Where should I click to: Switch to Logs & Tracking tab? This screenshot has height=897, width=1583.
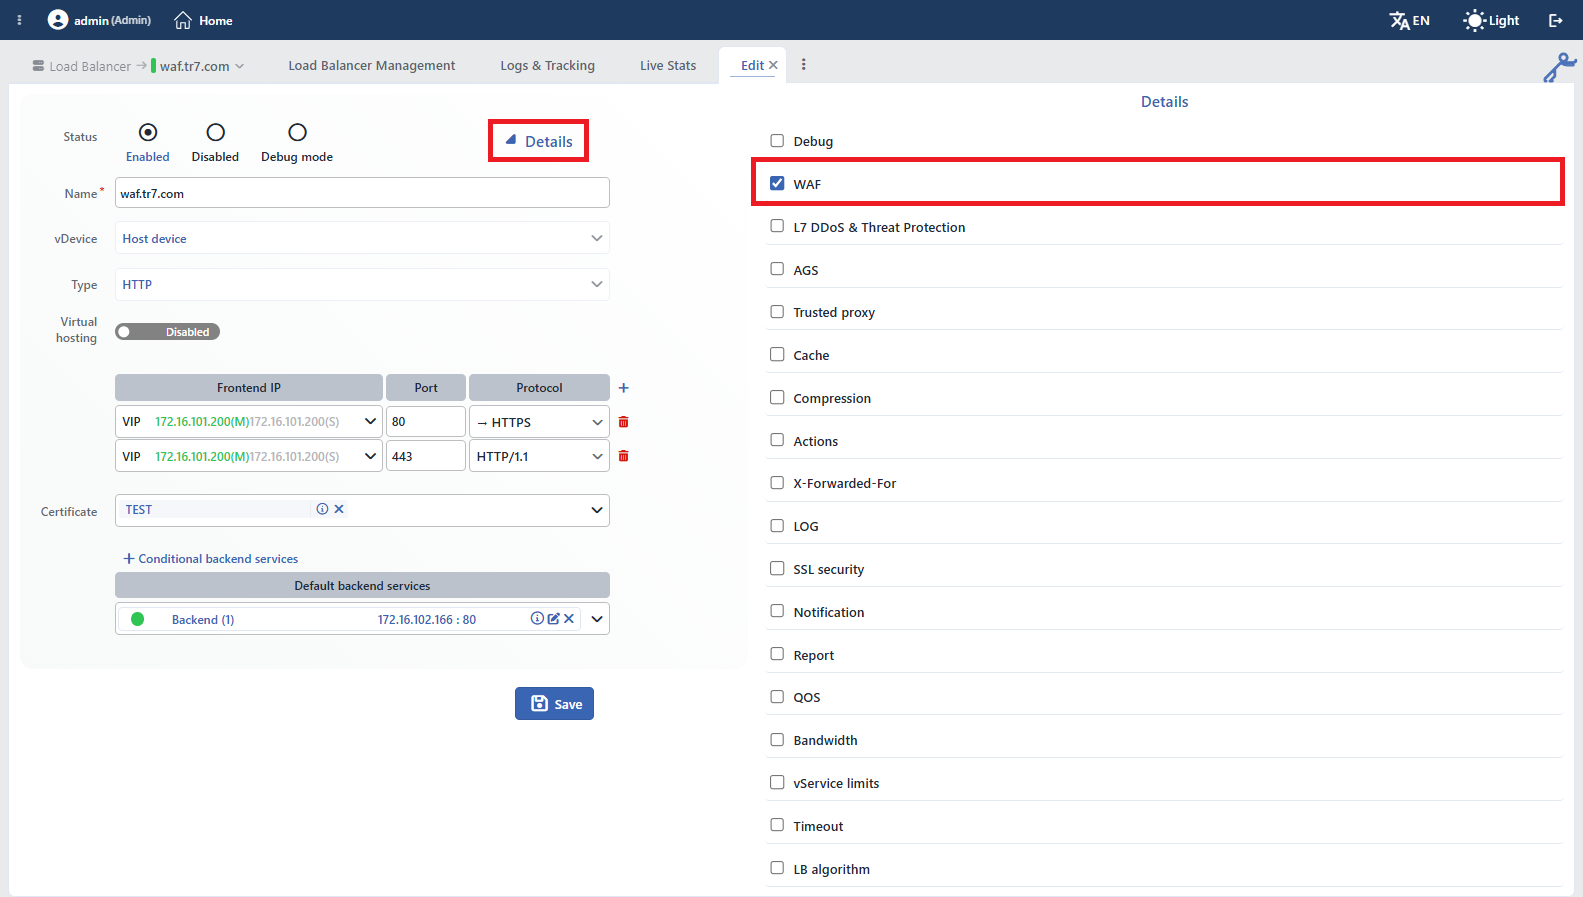[x=547, y=65]
